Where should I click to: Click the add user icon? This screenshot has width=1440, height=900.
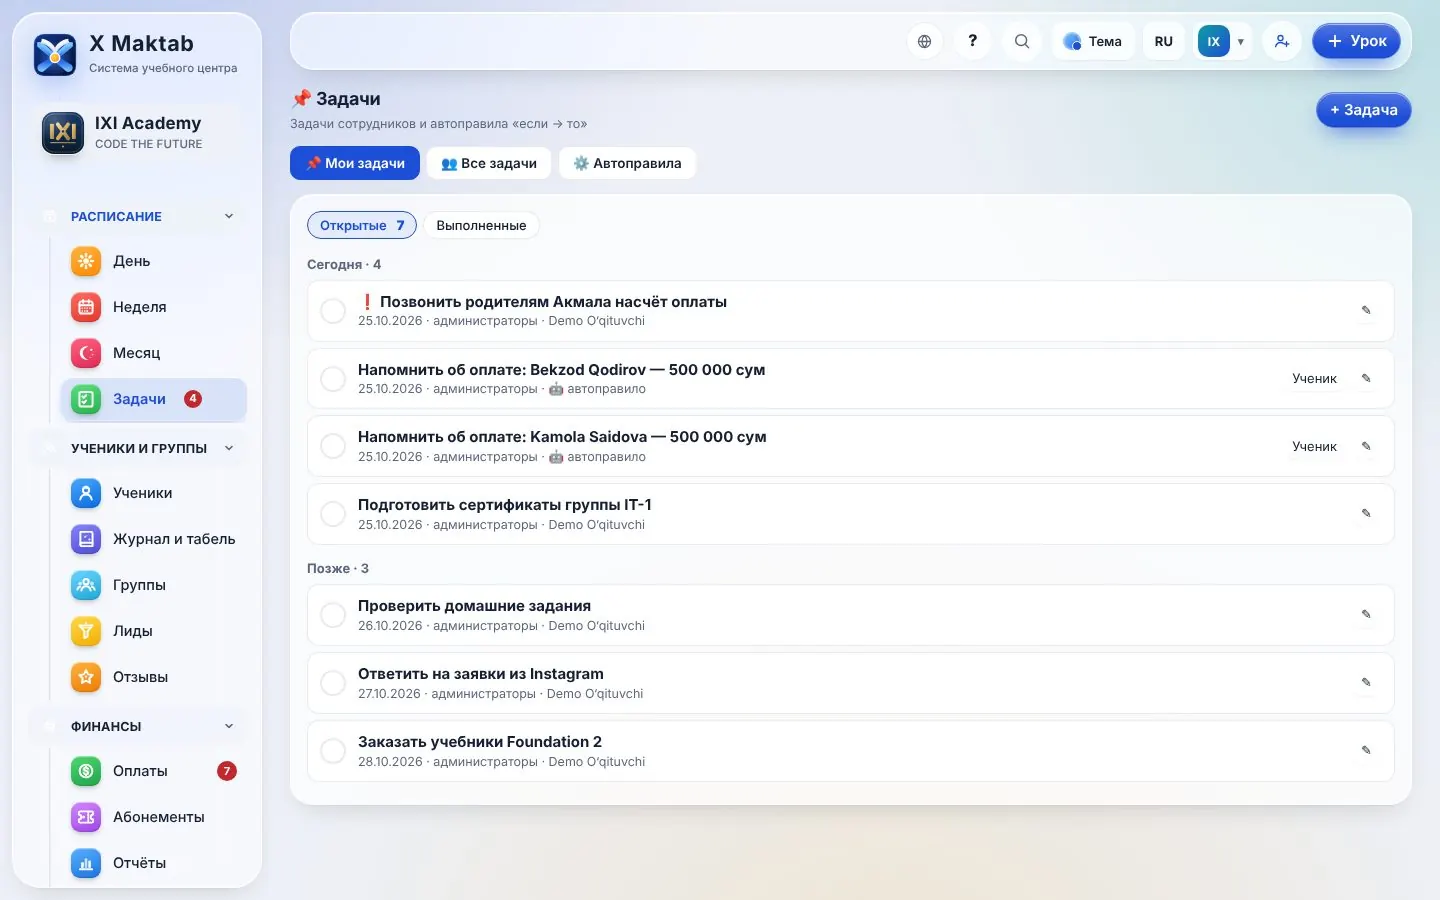coord(1281,41)
